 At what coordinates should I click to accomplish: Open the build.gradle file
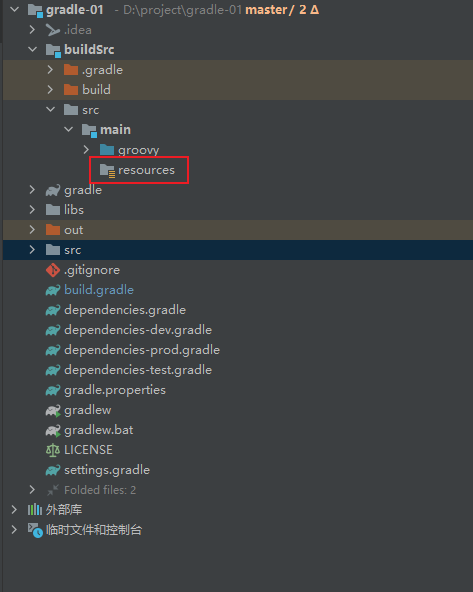(x=99, y=290)
